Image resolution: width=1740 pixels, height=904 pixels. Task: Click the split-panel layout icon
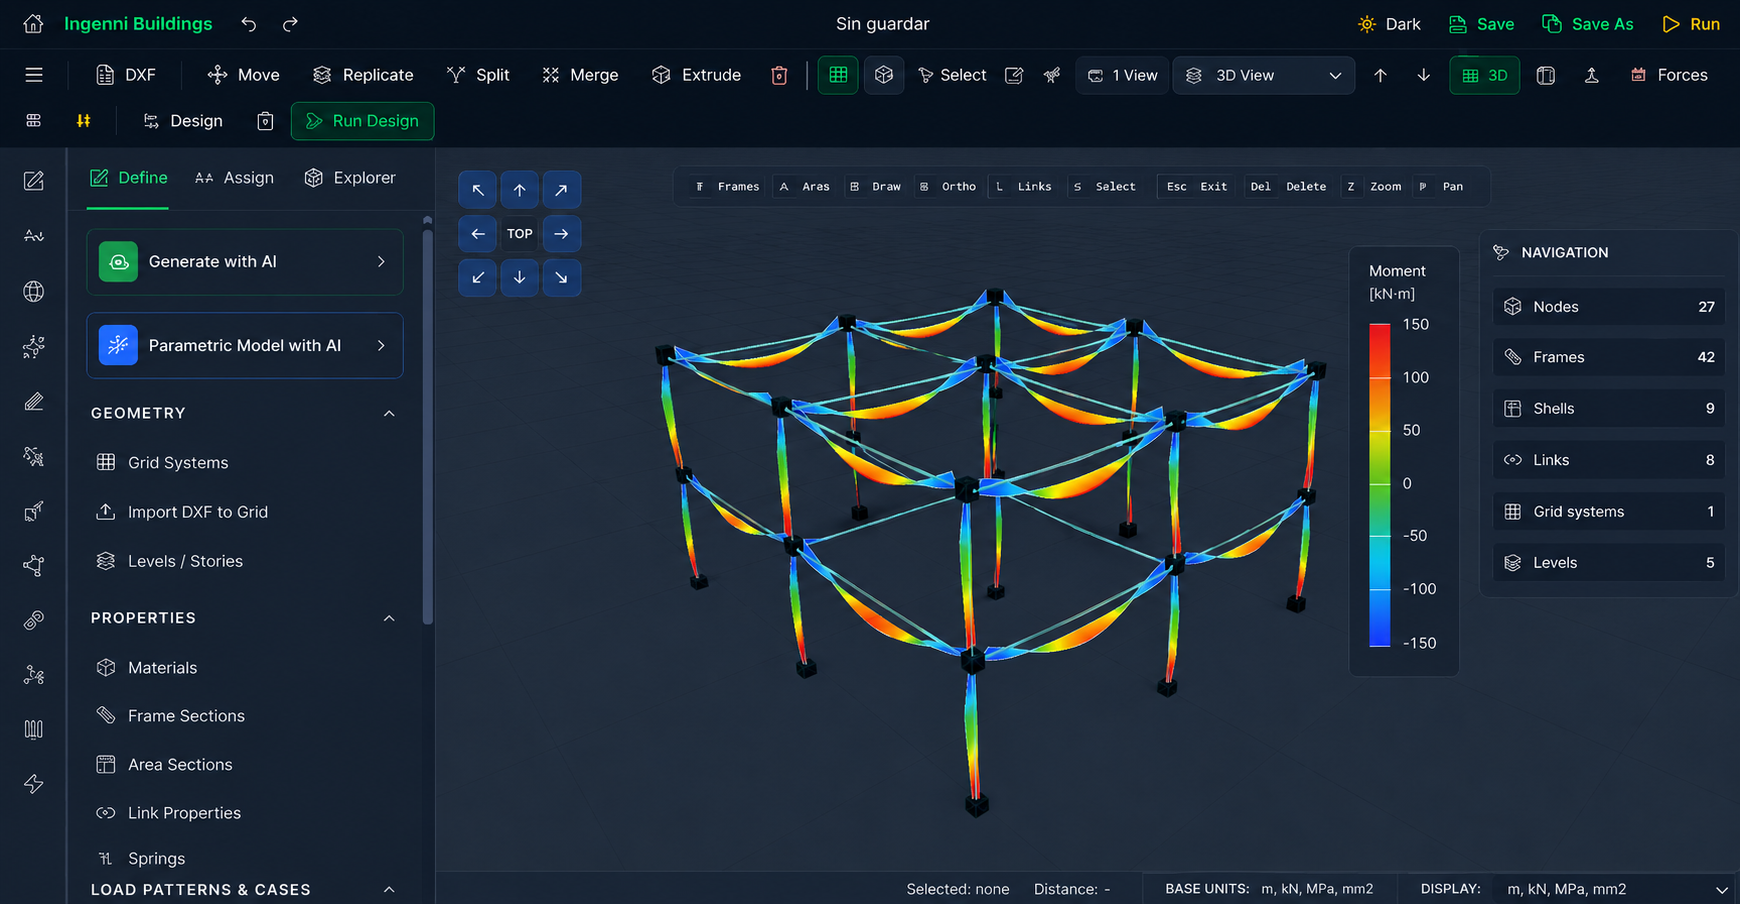pyautogui.click(x=1546, y=75)
